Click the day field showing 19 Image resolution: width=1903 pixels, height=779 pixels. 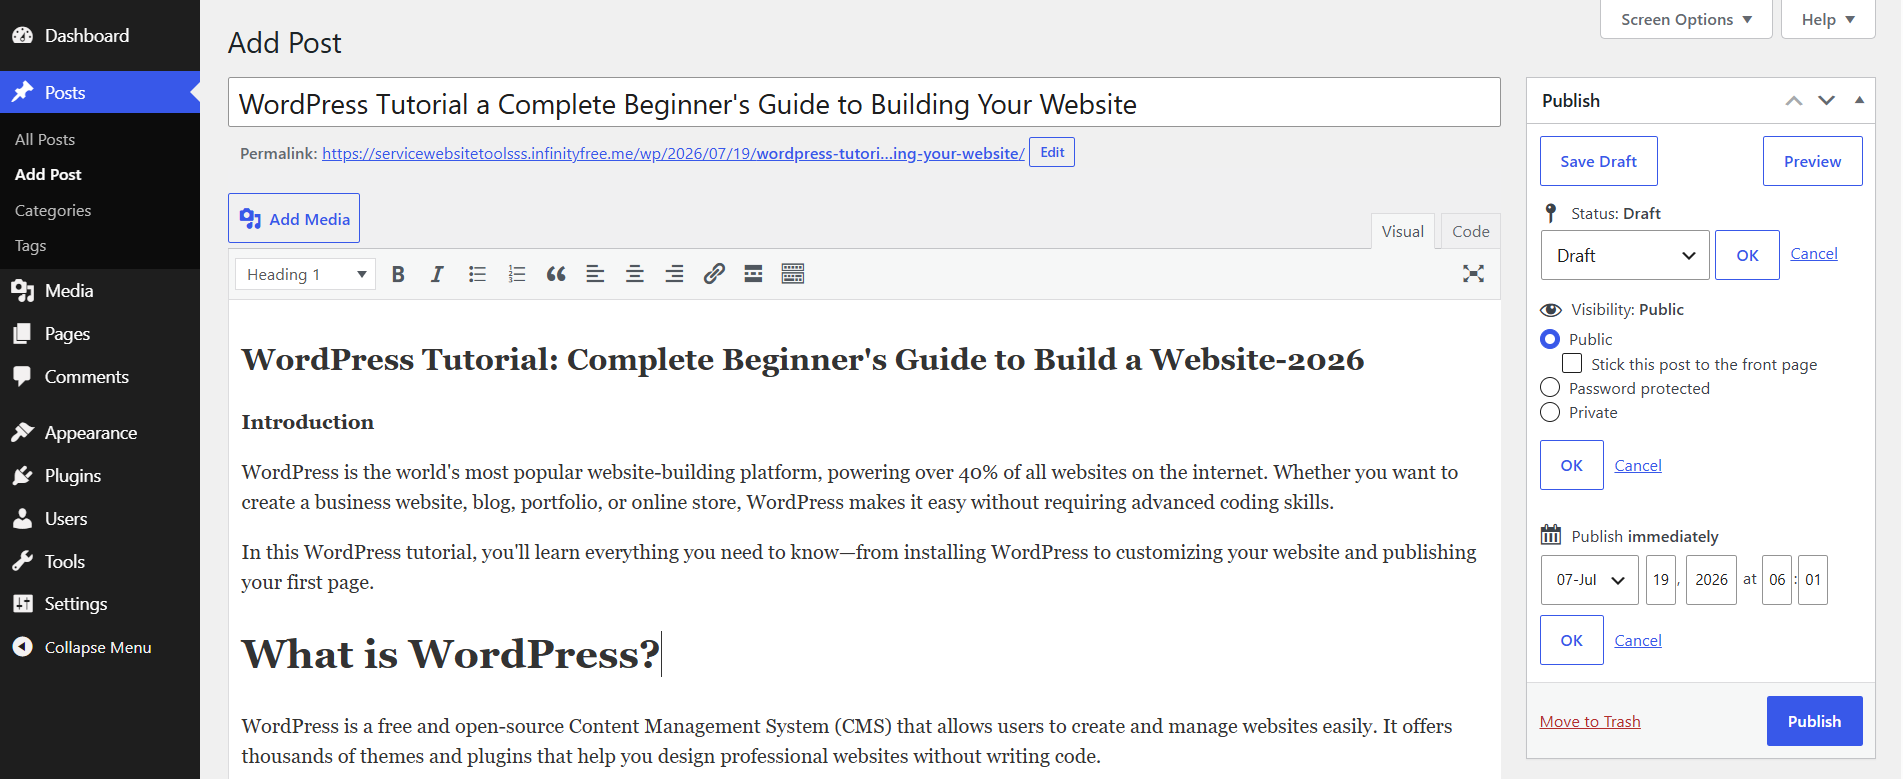point(1661,580)
